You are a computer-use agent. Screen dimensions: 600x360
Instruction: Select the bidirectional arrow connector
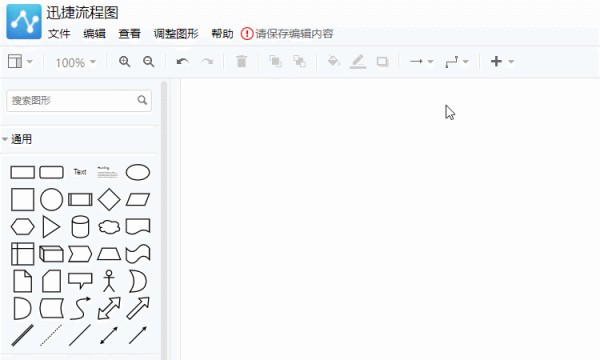(x=109, y=336)
